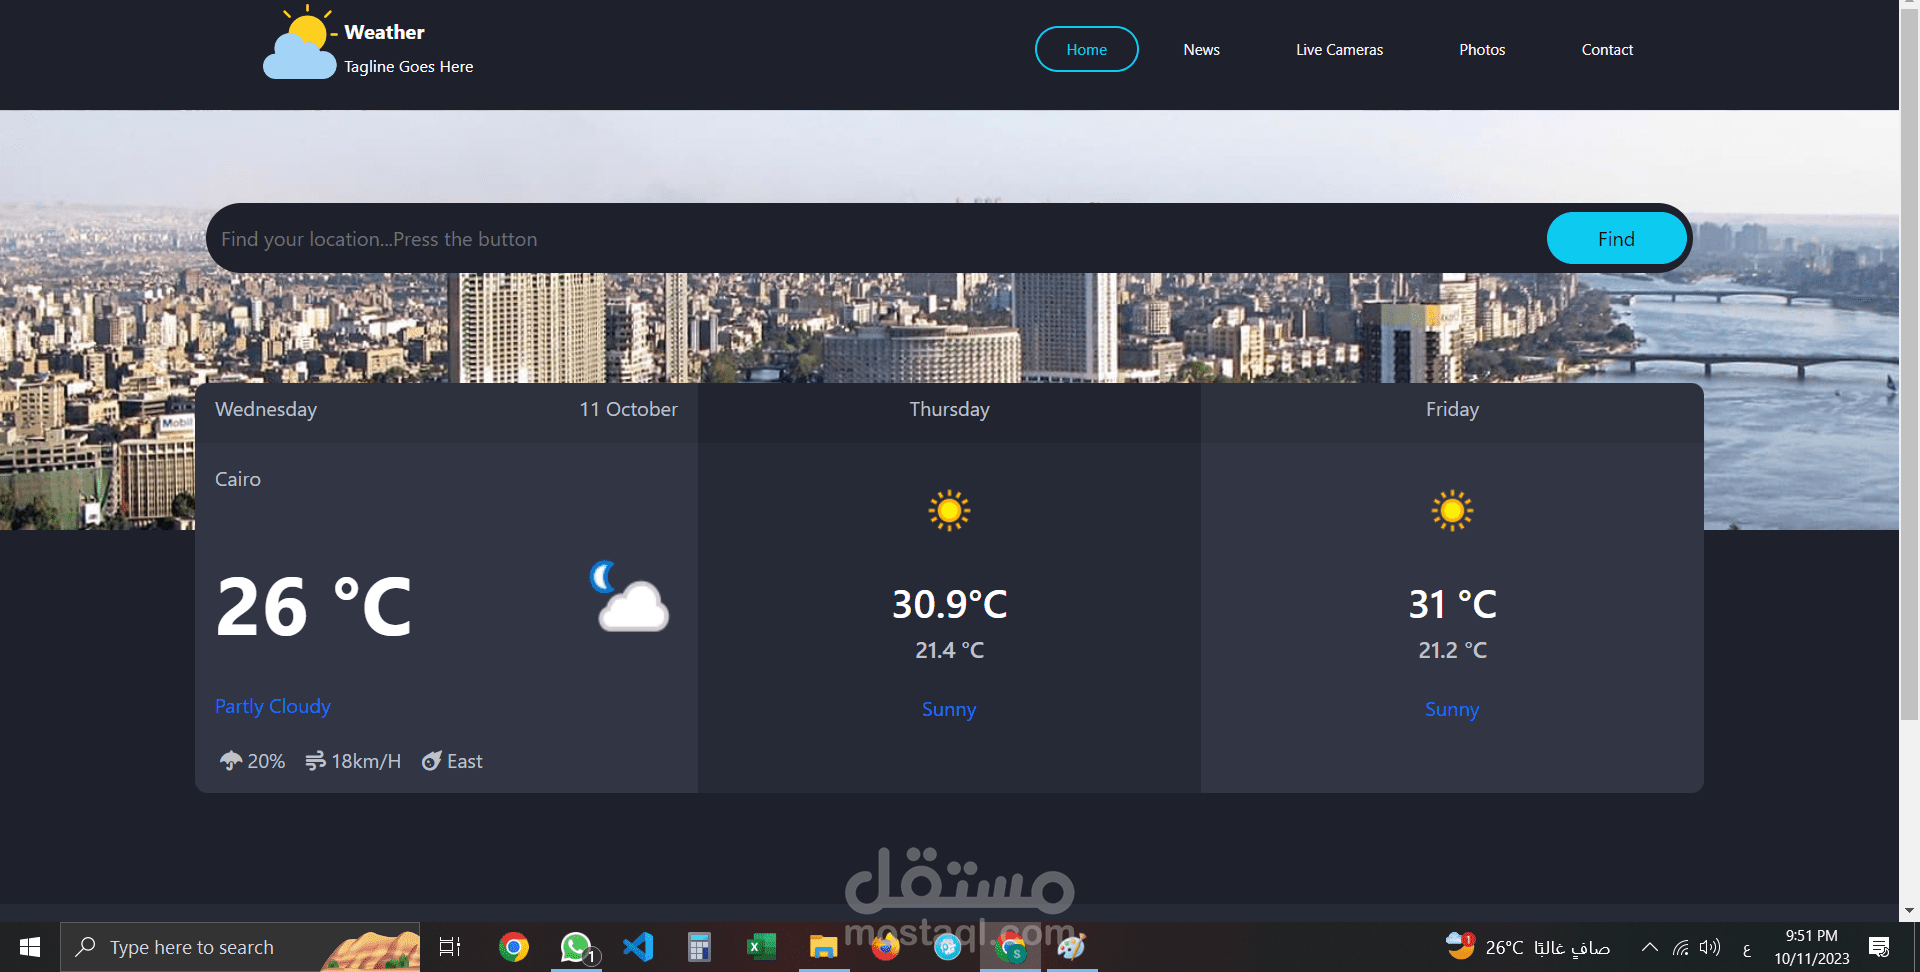Click the scrollbar down arrow
1920x972 pixels.
point(1909,911)
